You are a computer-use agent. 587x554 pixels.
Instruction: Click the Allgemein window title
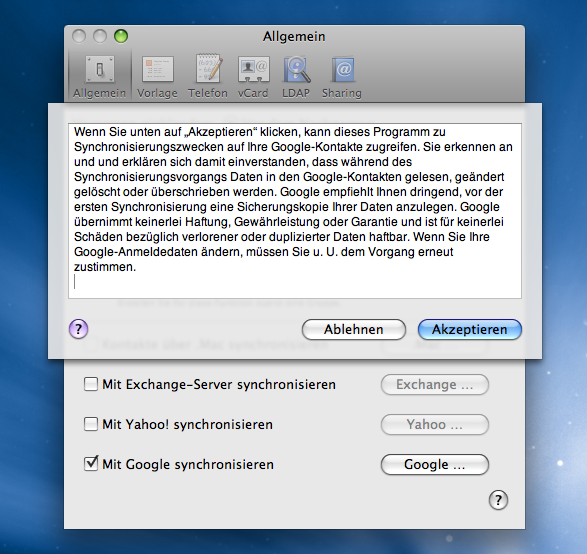(294, 37)
